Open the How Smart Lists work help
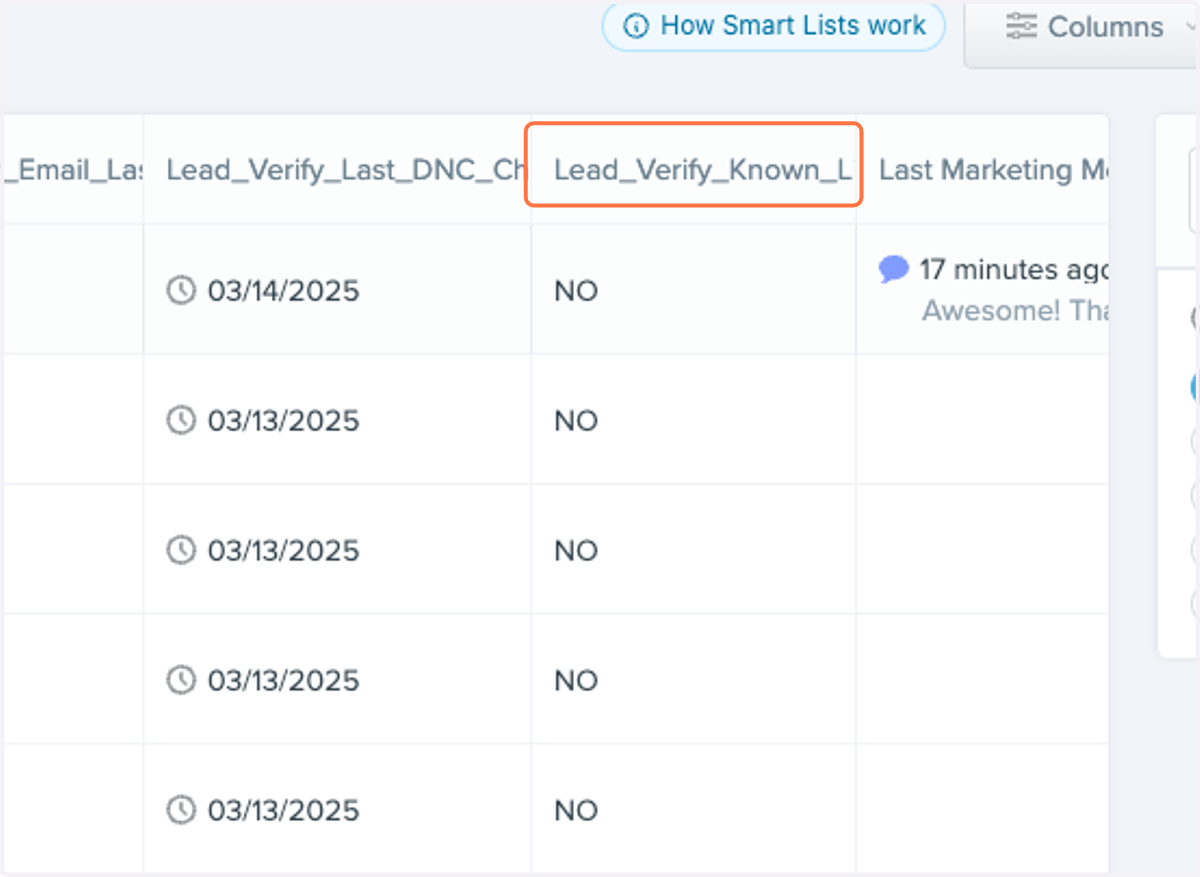 773,25
